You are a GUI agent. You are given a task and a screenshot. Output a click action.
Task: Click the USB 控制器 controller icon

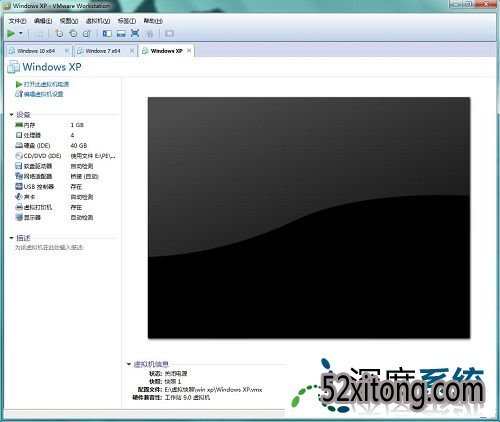[x=19, y=187]
